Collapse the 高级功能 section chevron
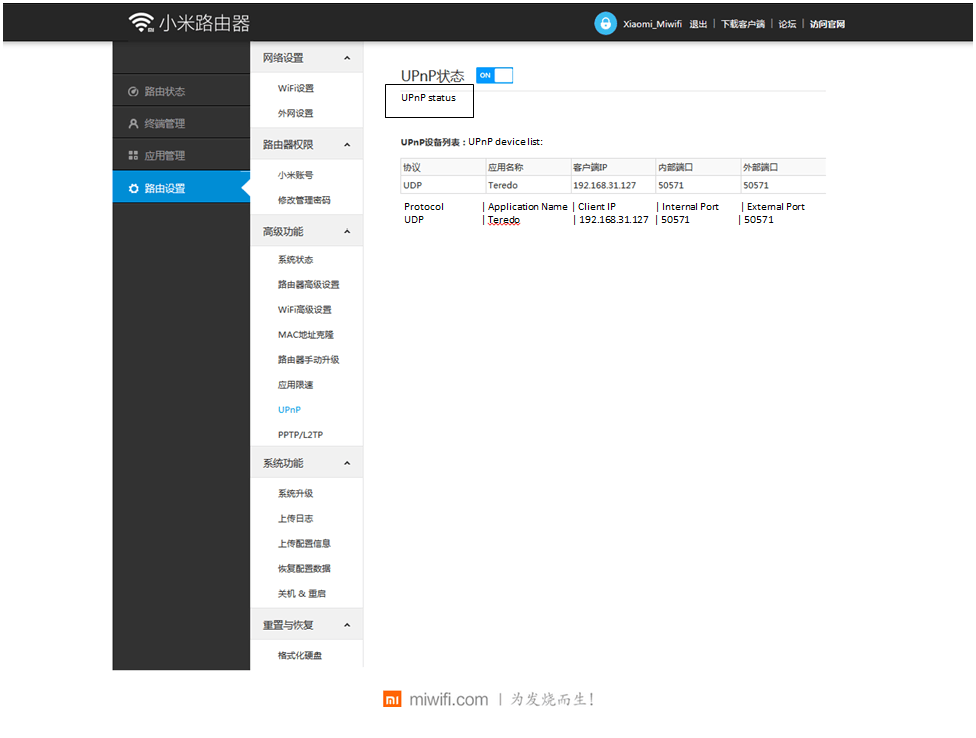Screen dimensions: 976x738 [x=347, y=231]
